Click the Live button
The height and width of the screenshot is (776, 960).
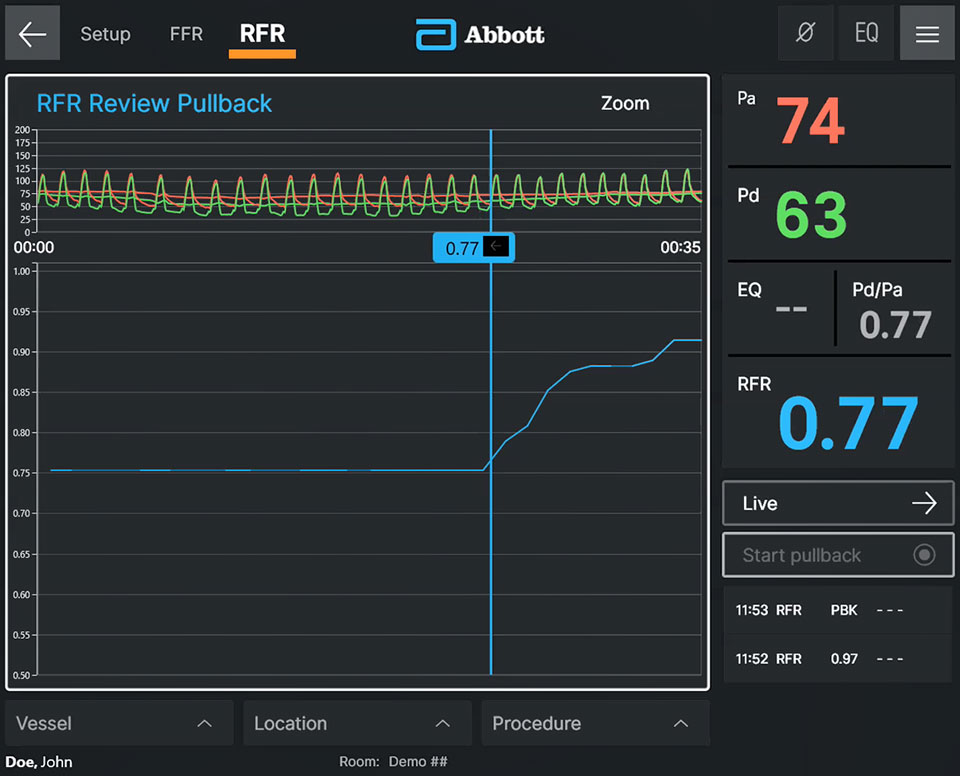pos(838,503)
